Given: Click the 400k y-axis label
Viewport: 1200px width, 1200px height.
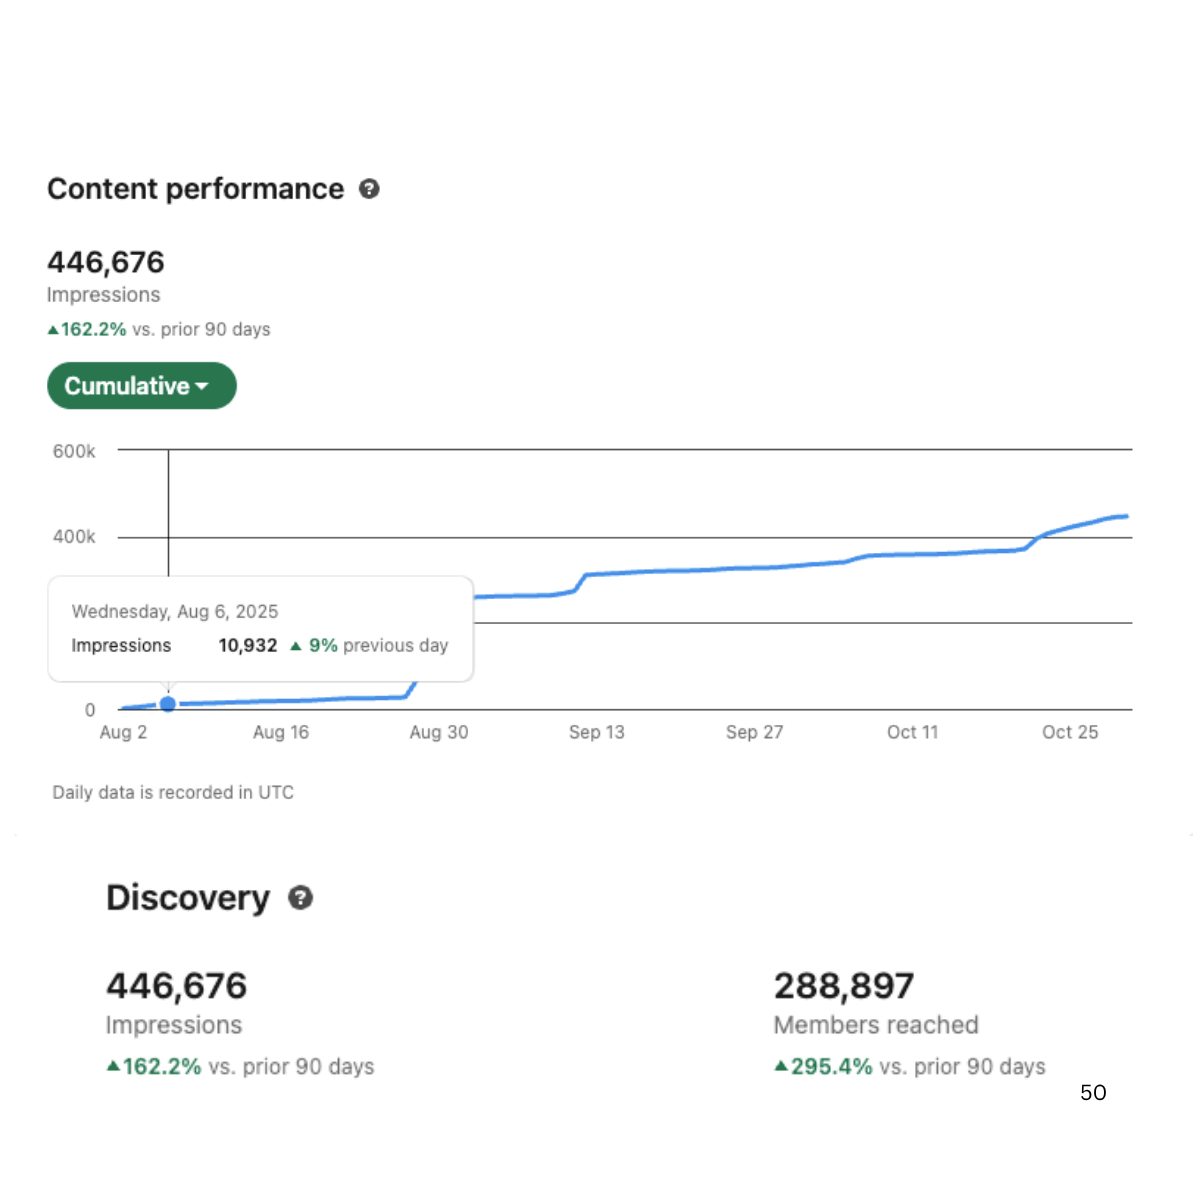Looking at the screenshot, I should point(74,537).
